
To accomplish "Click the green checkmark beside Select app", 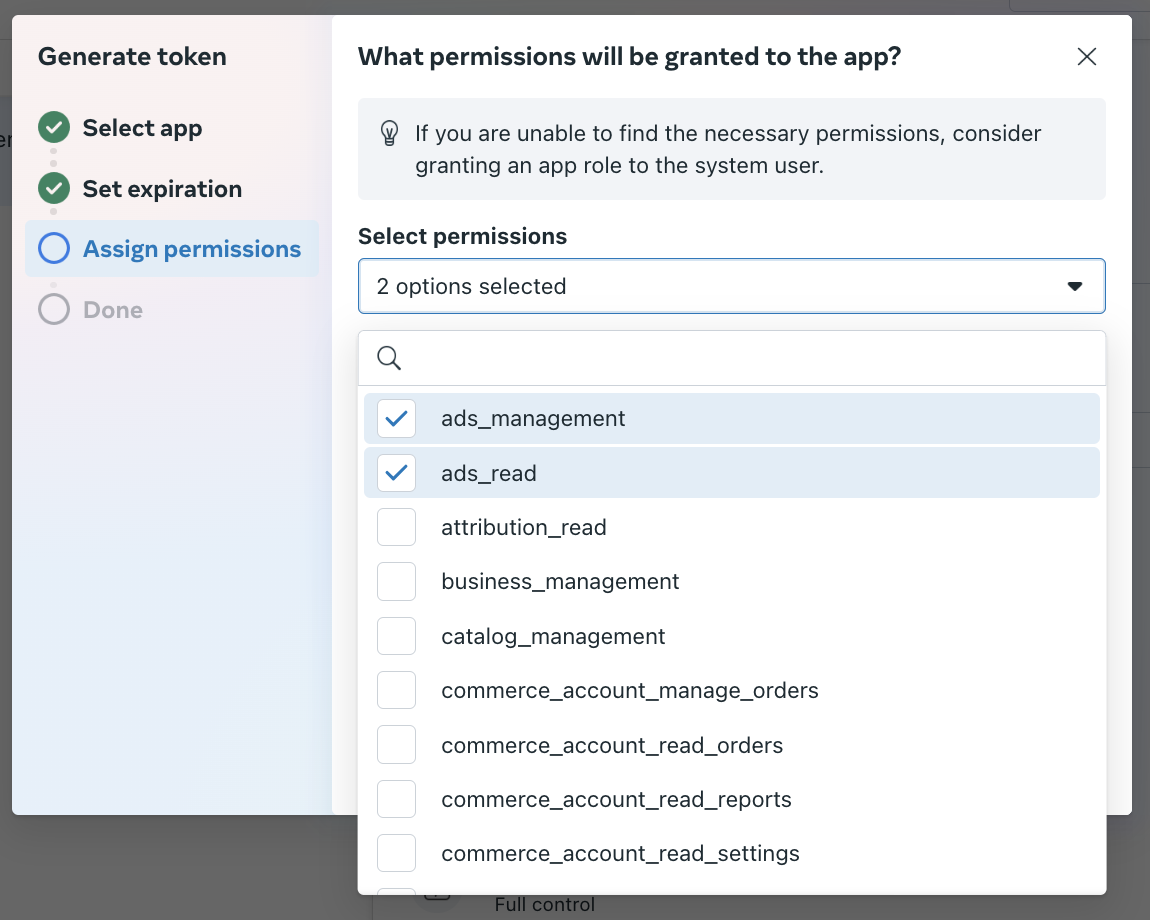I will pos(54,128).
